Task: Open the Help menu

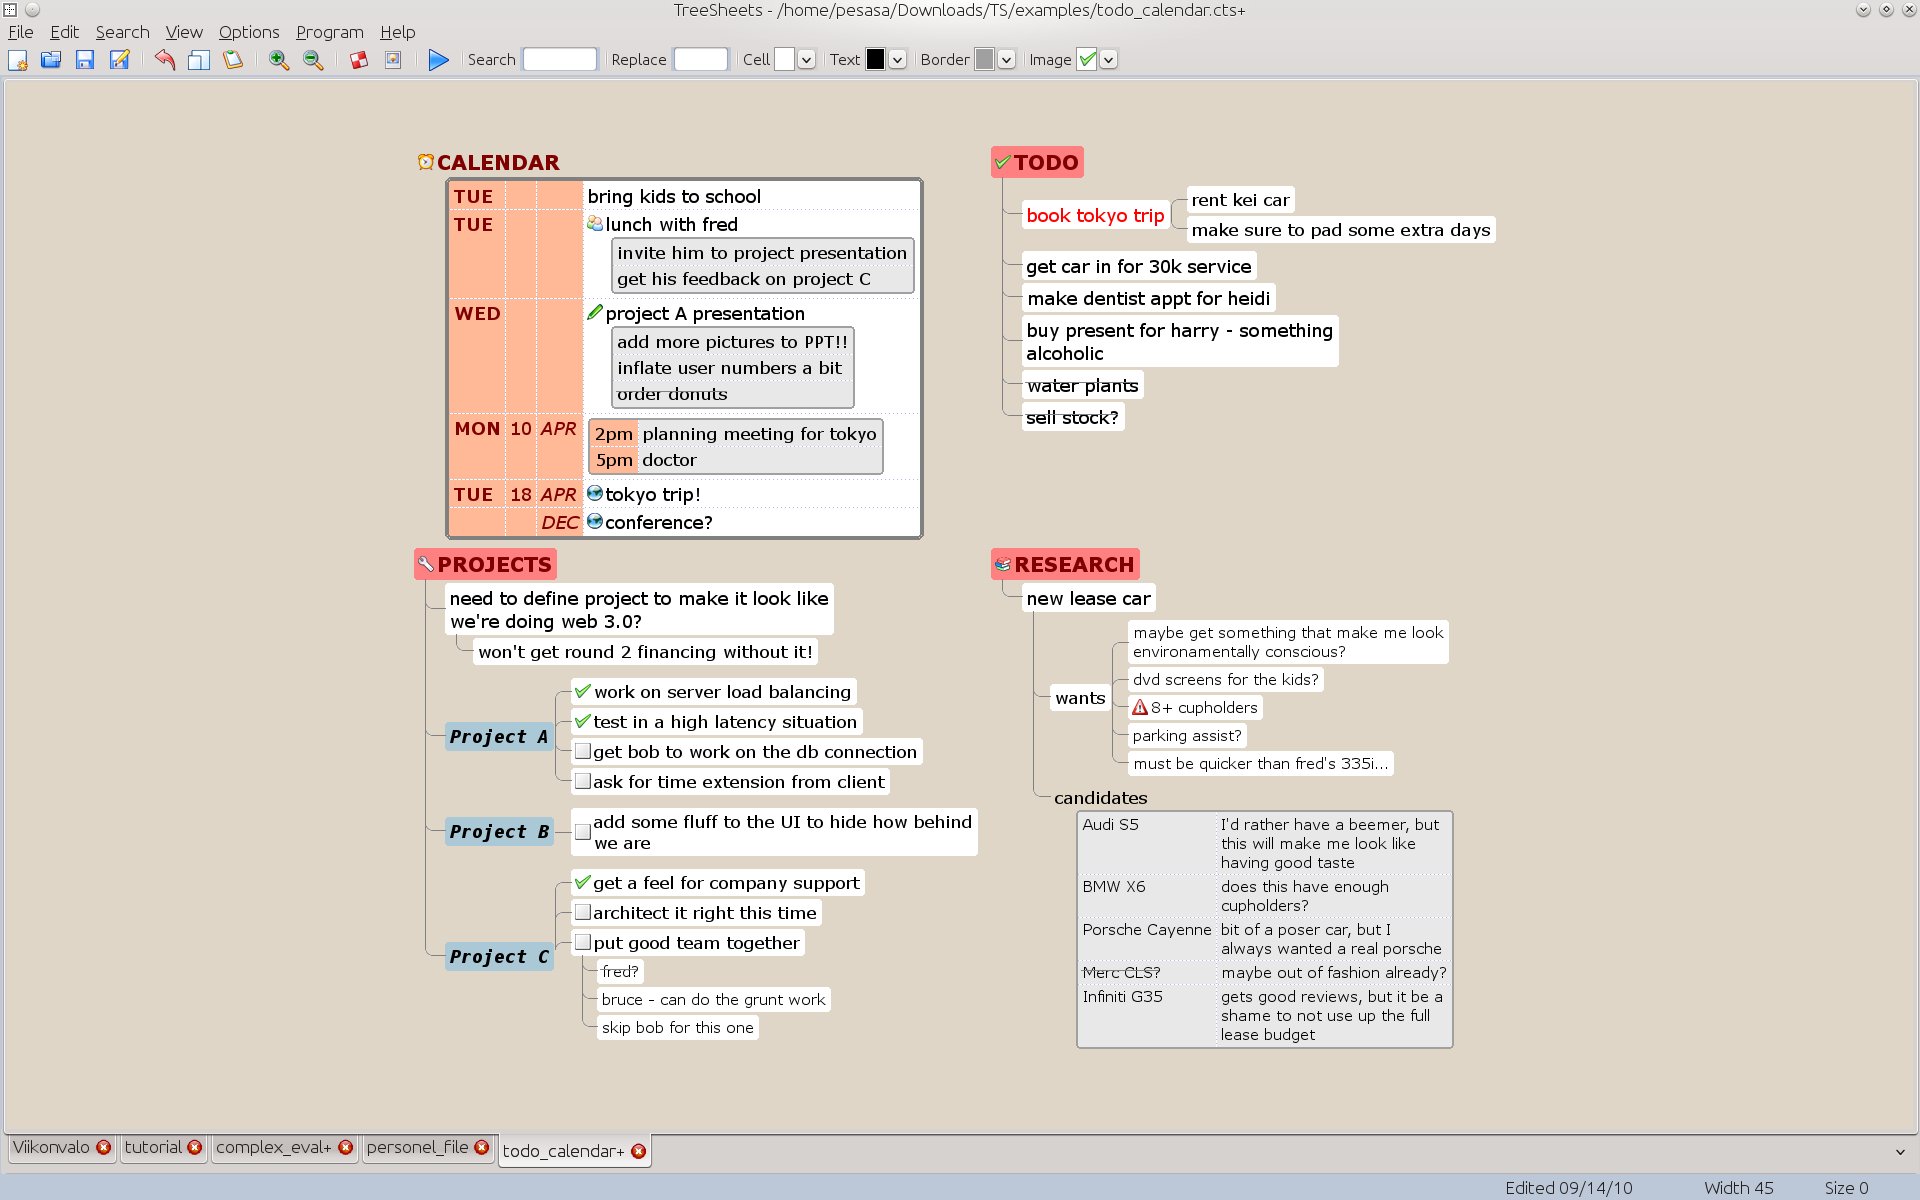Action: 397,32
